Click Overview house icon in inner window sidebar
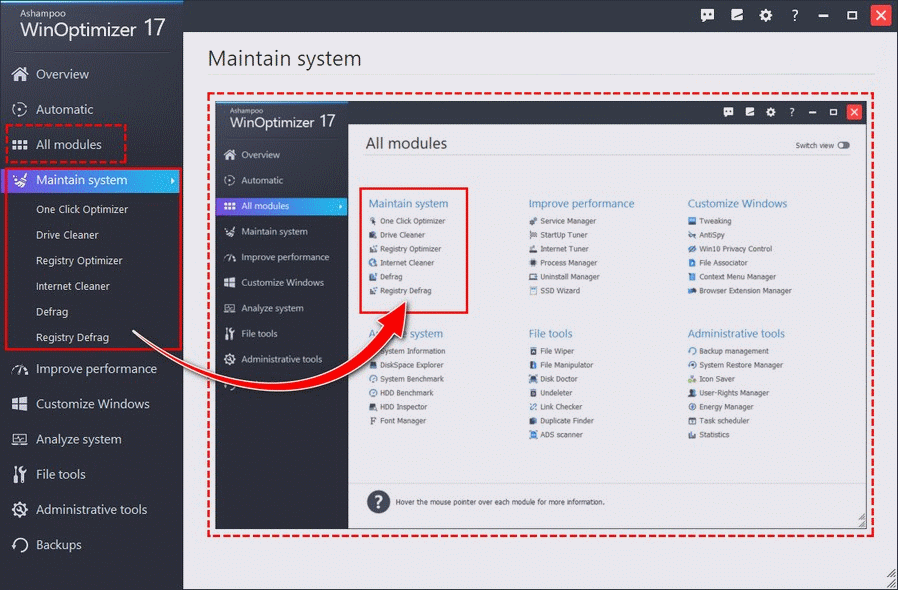 coord(230,155)
